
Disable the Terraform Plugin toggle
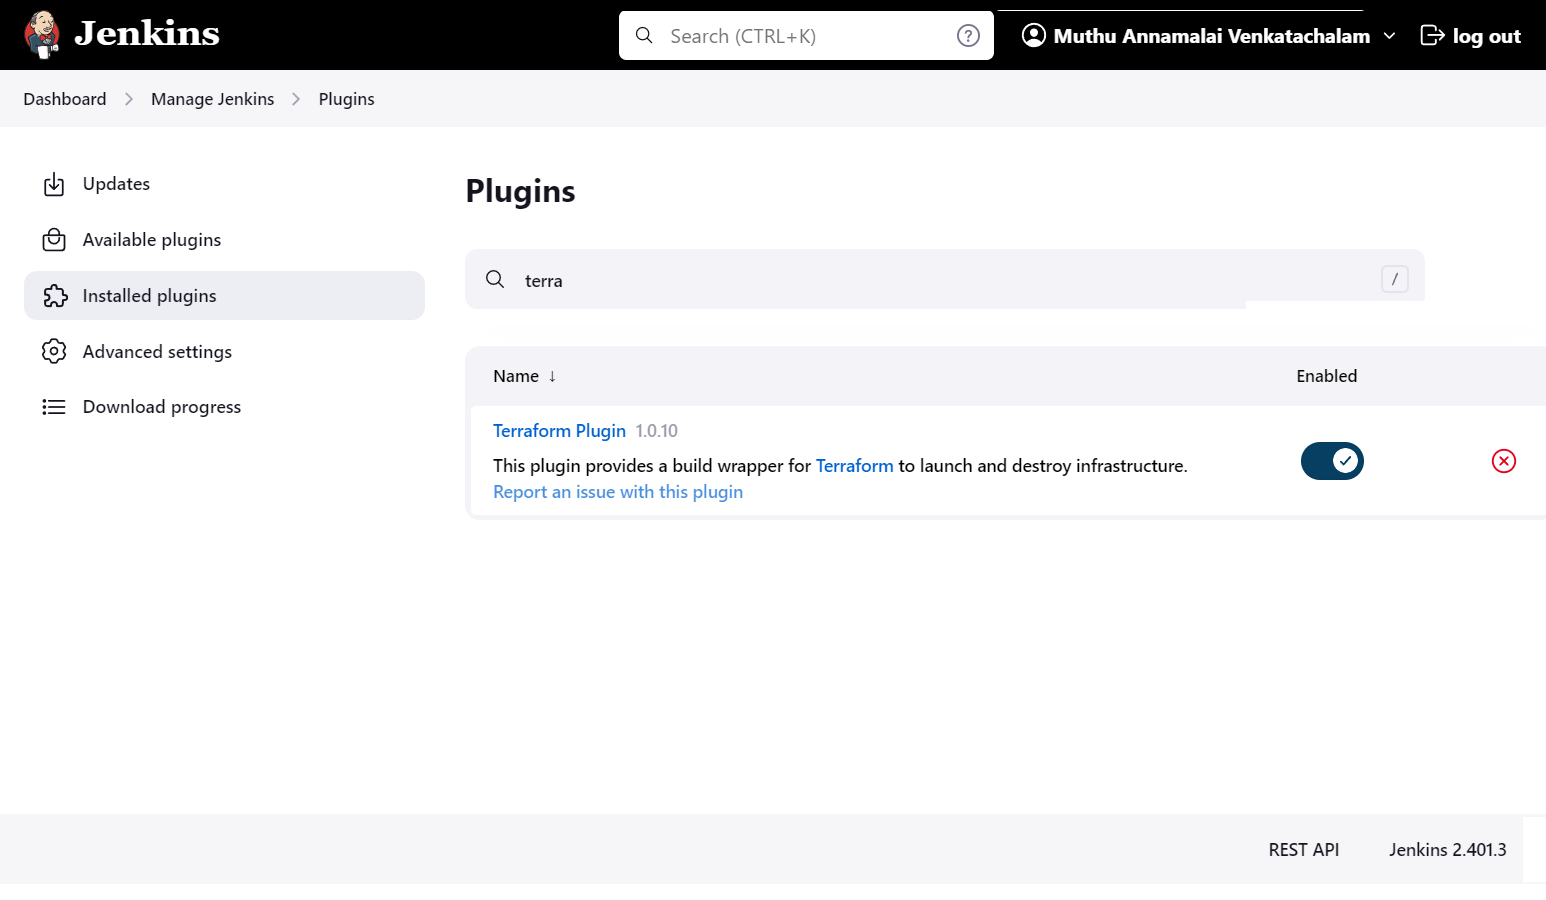tap(1332, 461)
